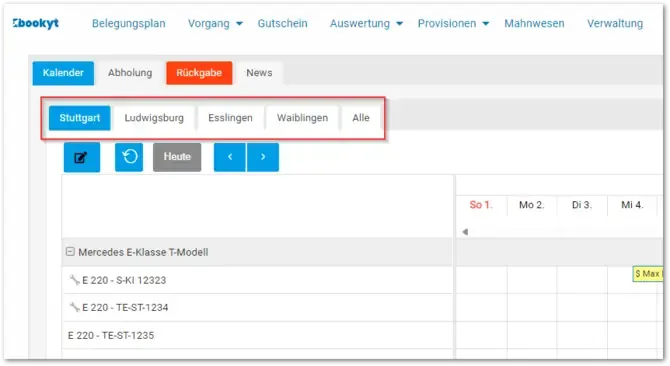Open Gutschein in the top navigation
The image size is (670, 366).
coord(282,23)
